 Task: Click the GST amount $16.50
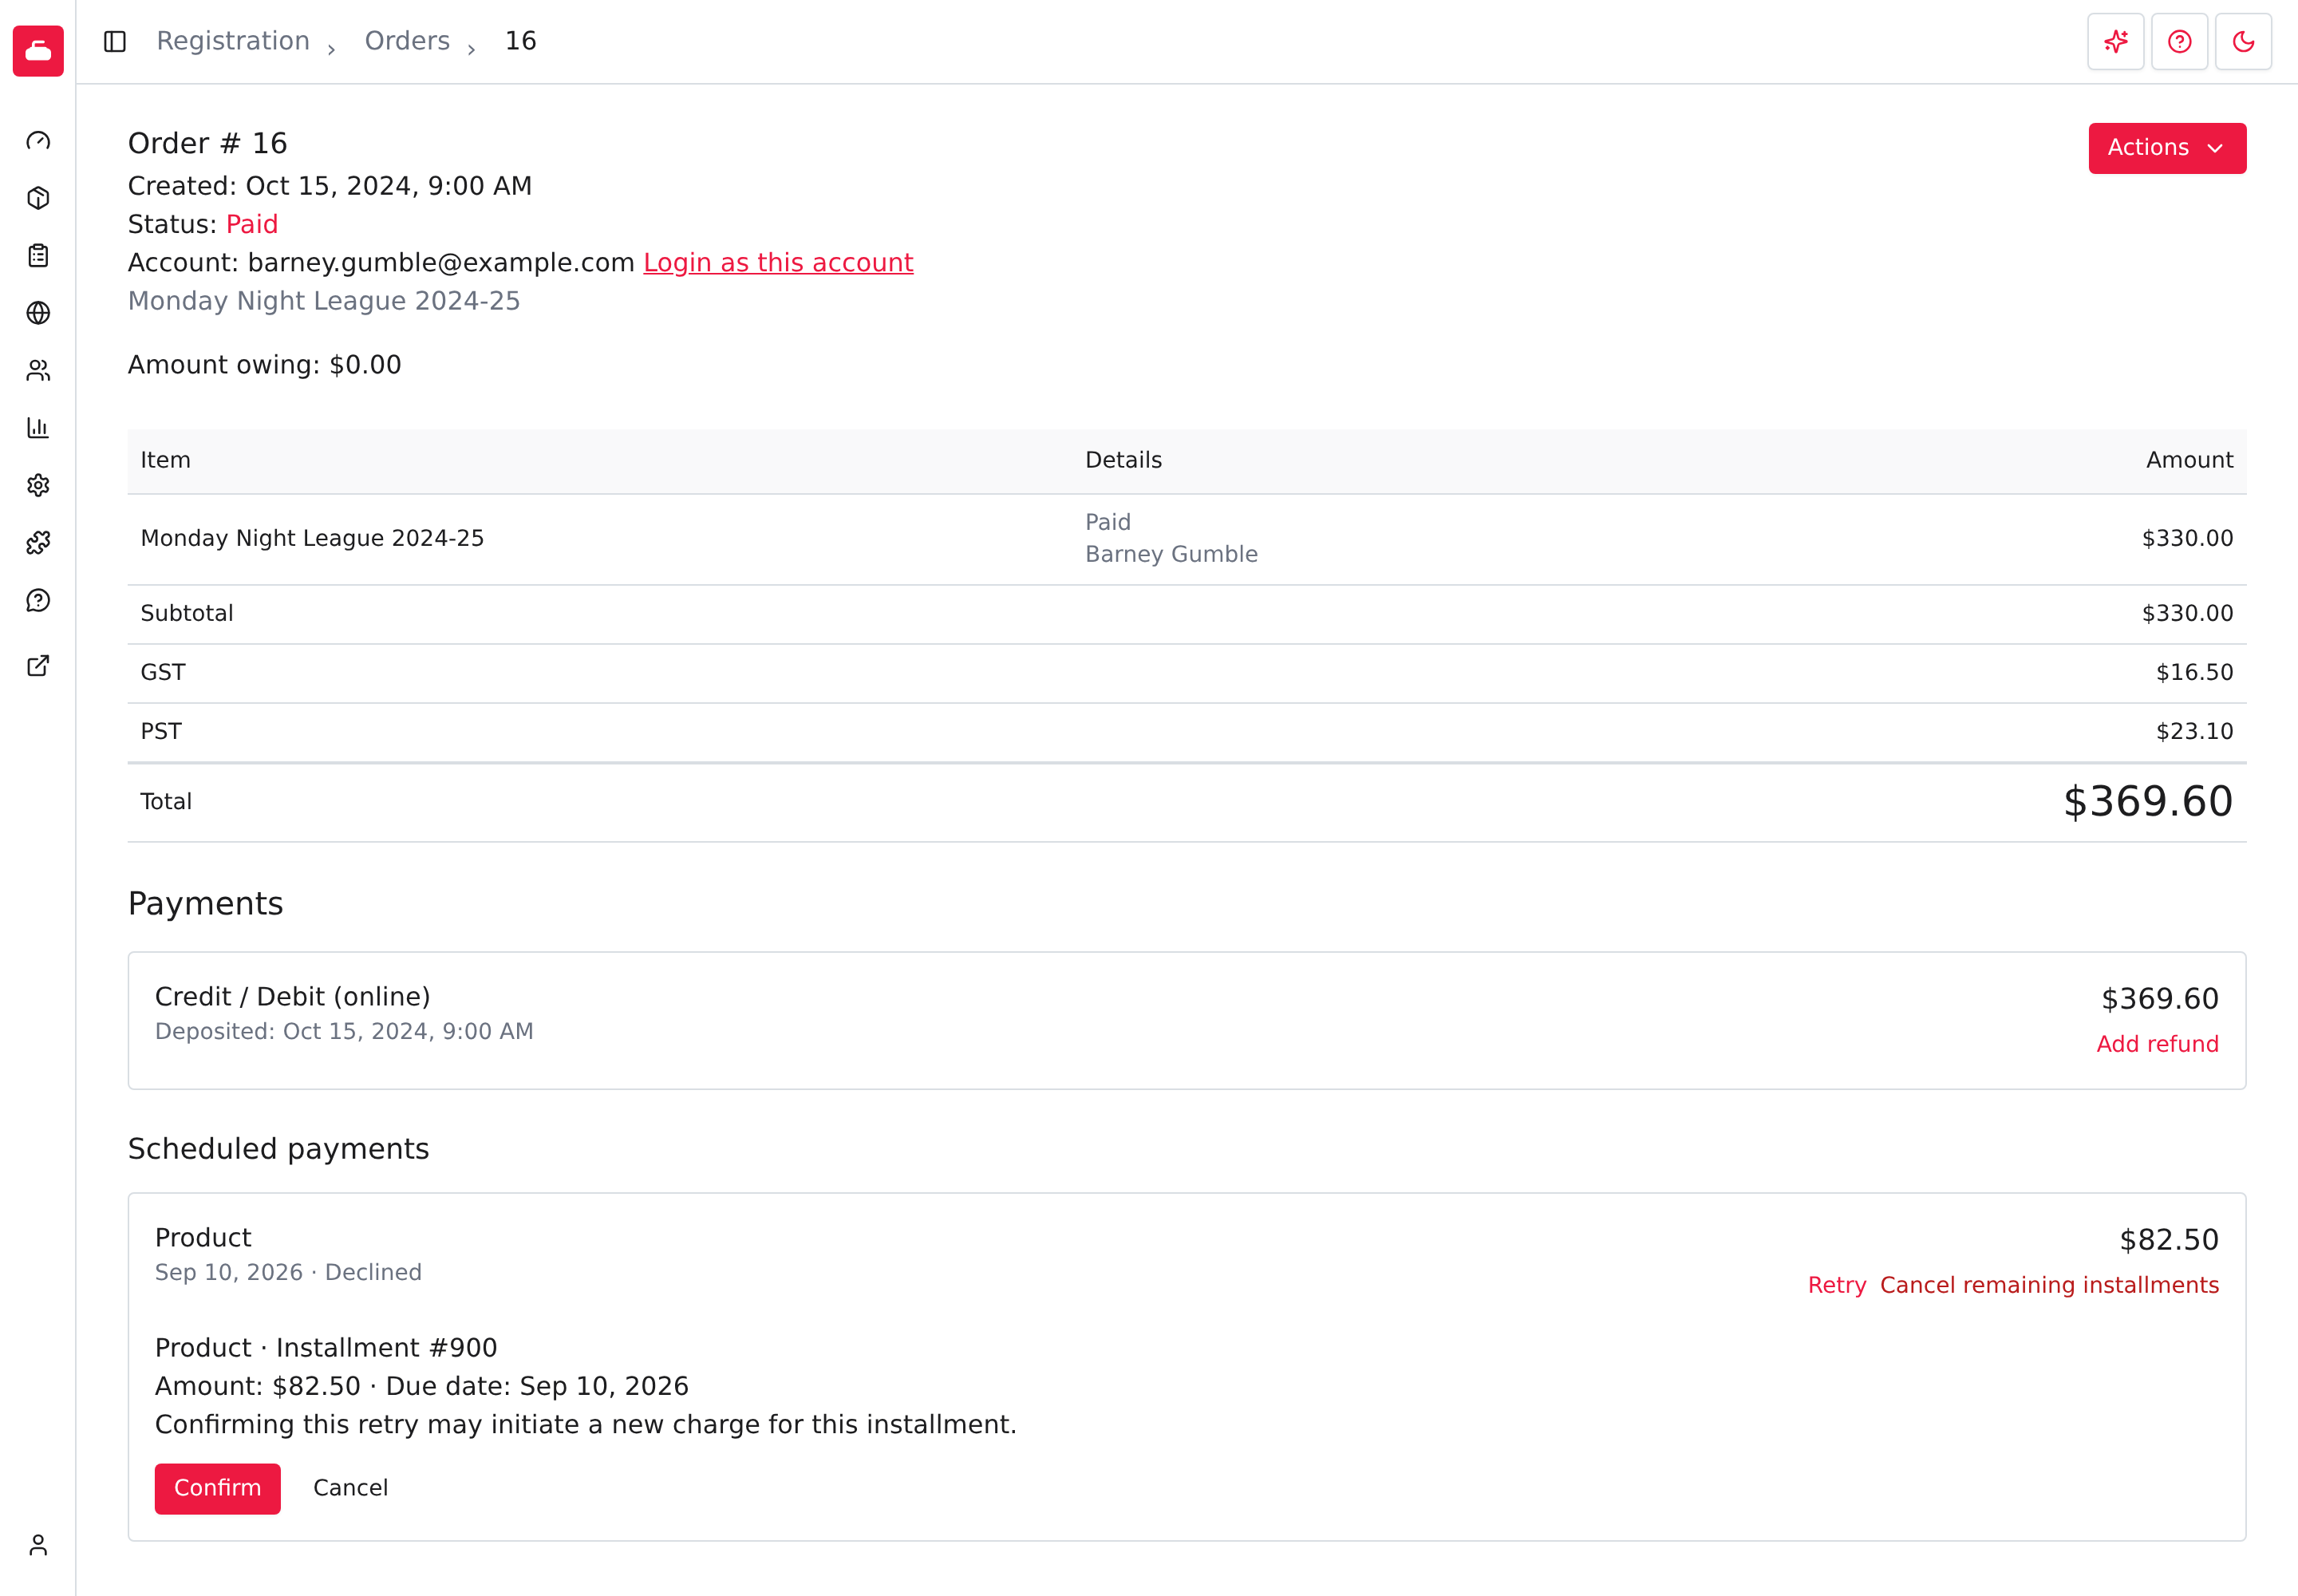coord(2195,673)
